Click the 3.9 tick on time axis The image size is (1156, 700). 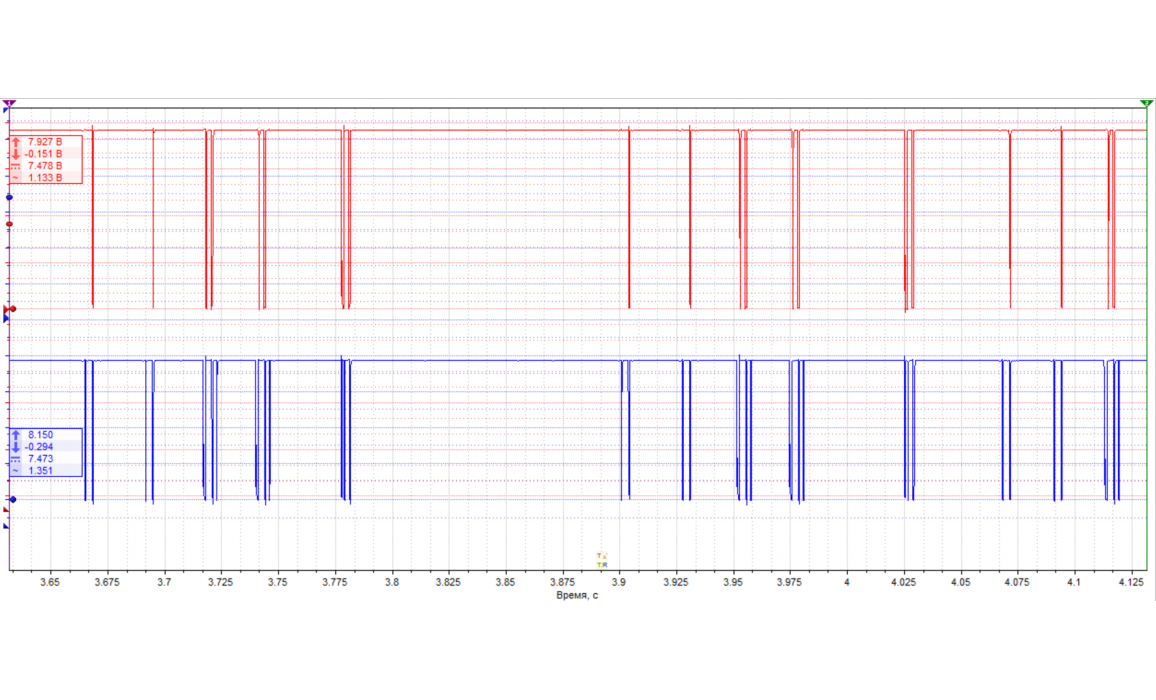[619, 581]
